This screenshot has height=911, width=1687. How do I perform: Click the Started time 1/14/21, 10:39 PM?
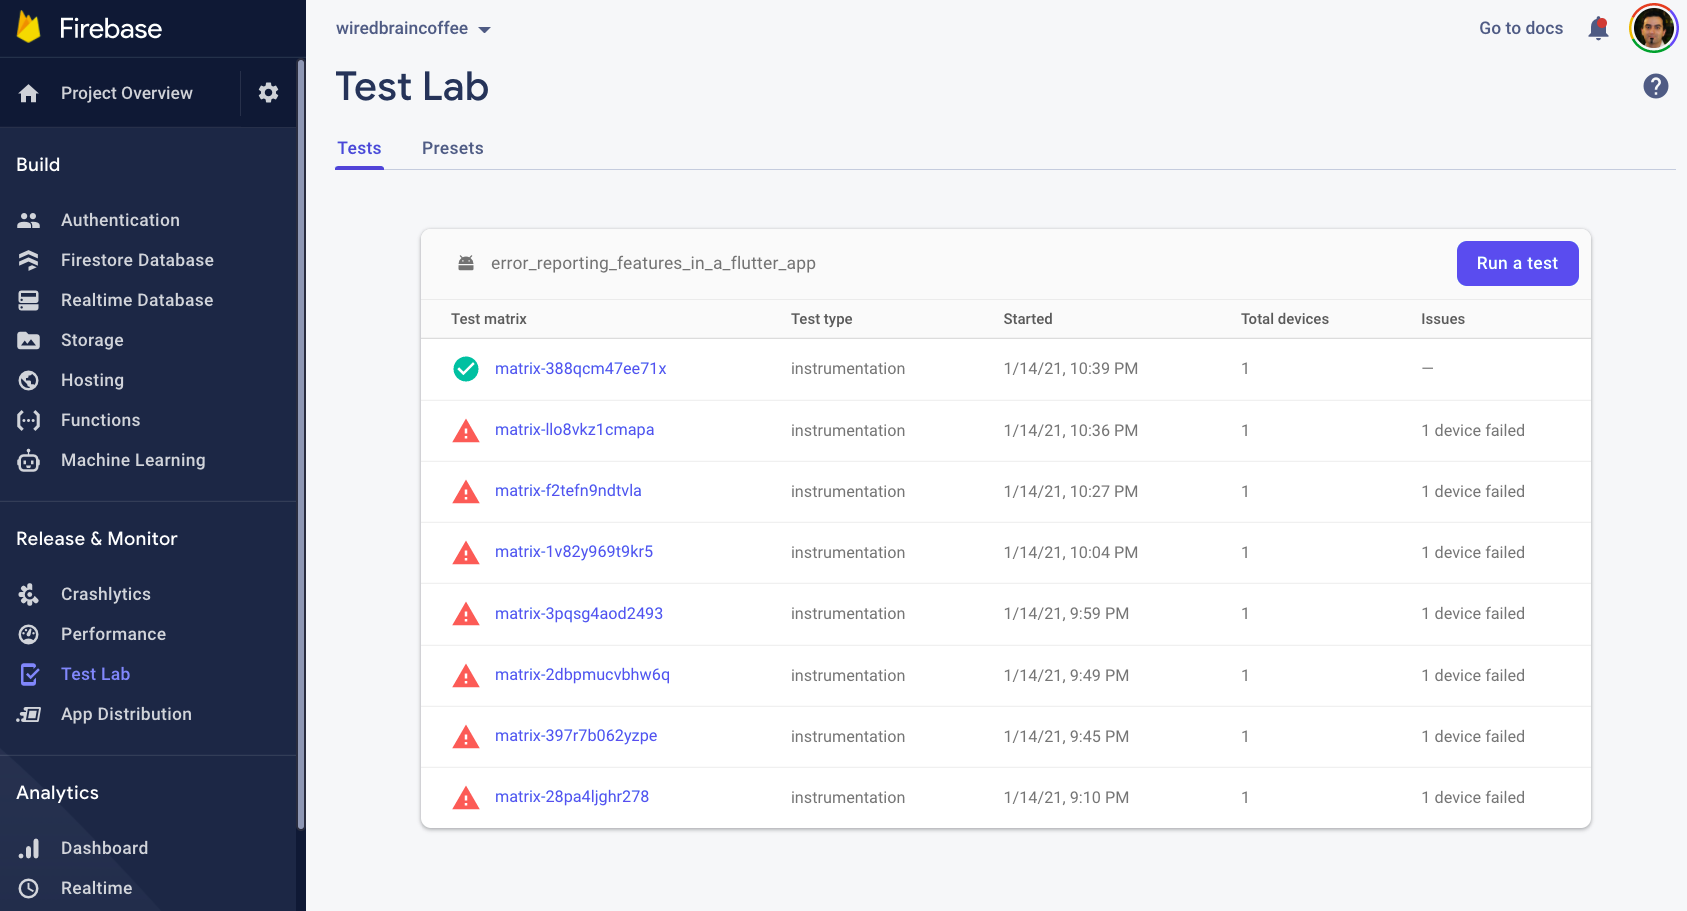tap(1070, 368)
